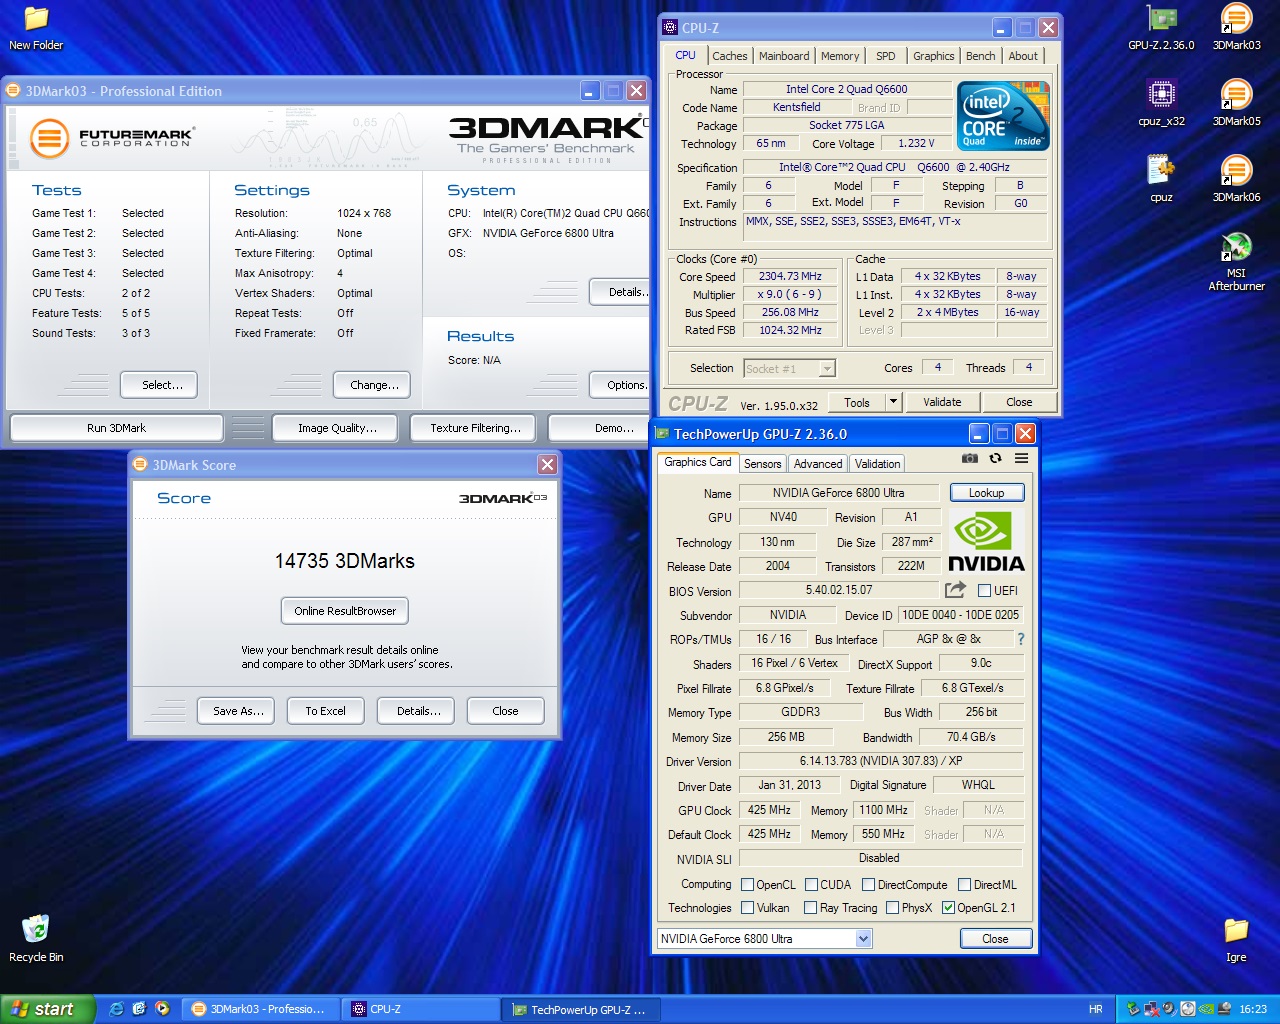Switch to the Memory tab in CPU-Z
The width and height of the screenshot is (1280, 1024).
840,56
